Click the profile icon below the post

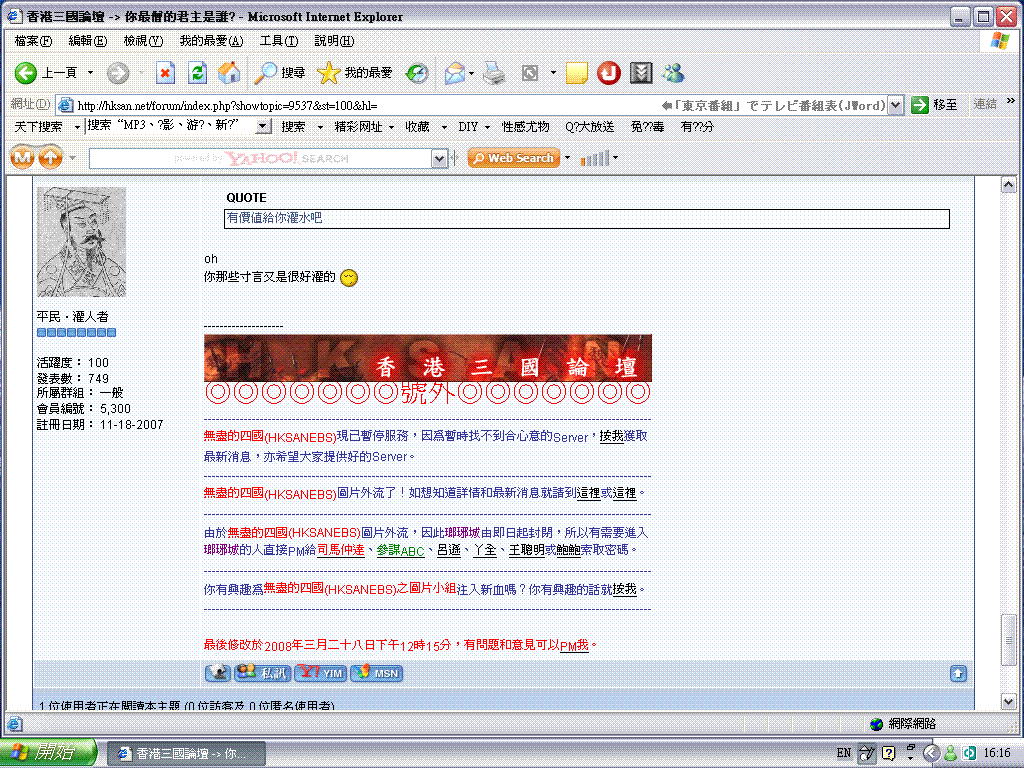point(217,673)
